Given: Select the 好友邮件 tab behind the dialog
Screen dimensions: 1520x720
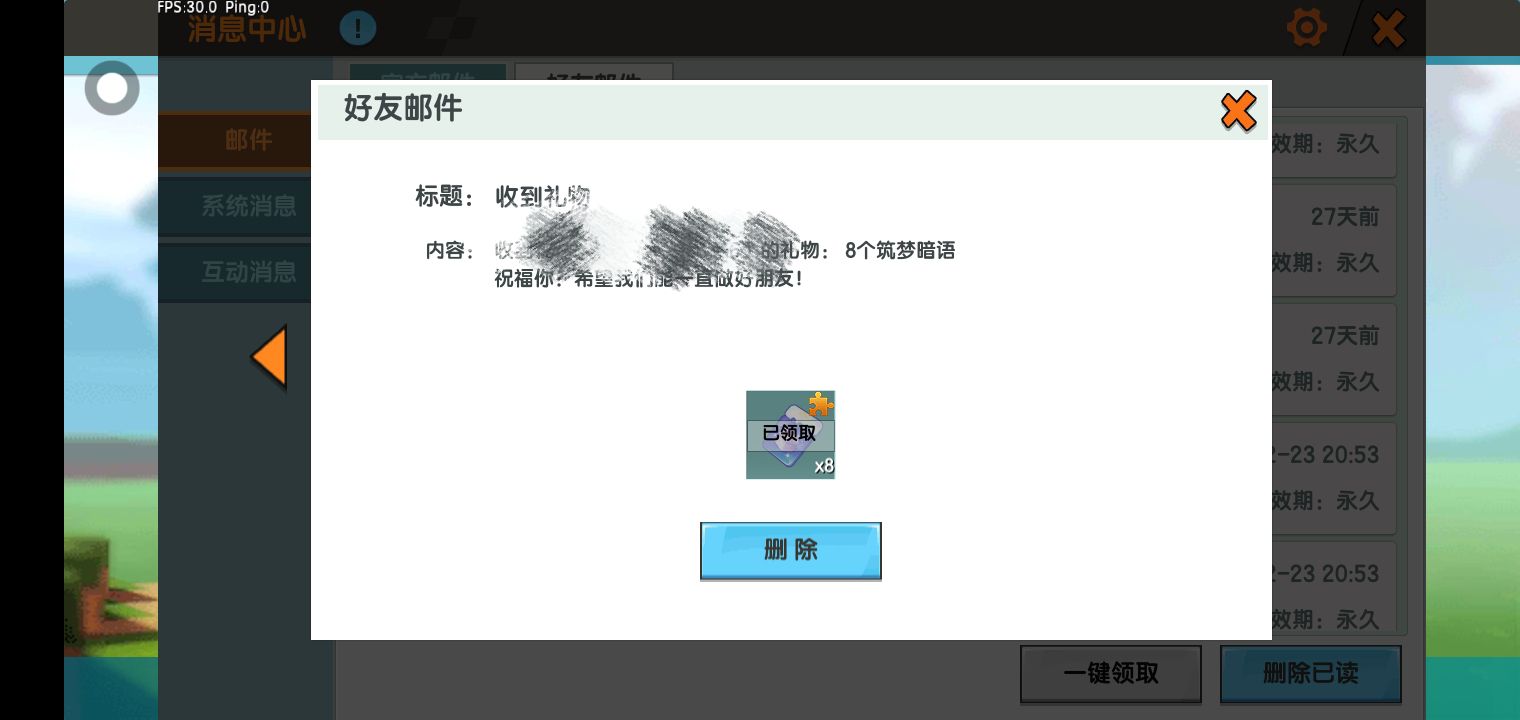Looking at the screenshot, I should click(x=594, y=72).
